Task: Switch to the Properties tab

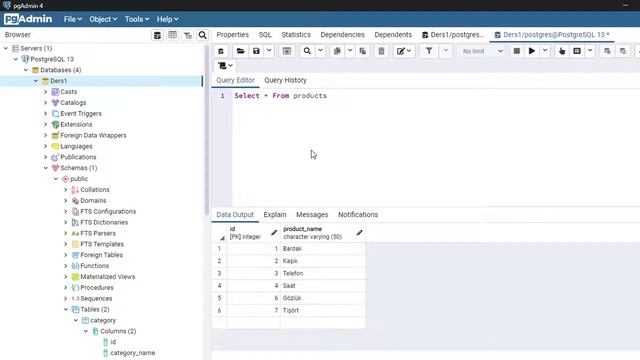Action: click(233, 35)
